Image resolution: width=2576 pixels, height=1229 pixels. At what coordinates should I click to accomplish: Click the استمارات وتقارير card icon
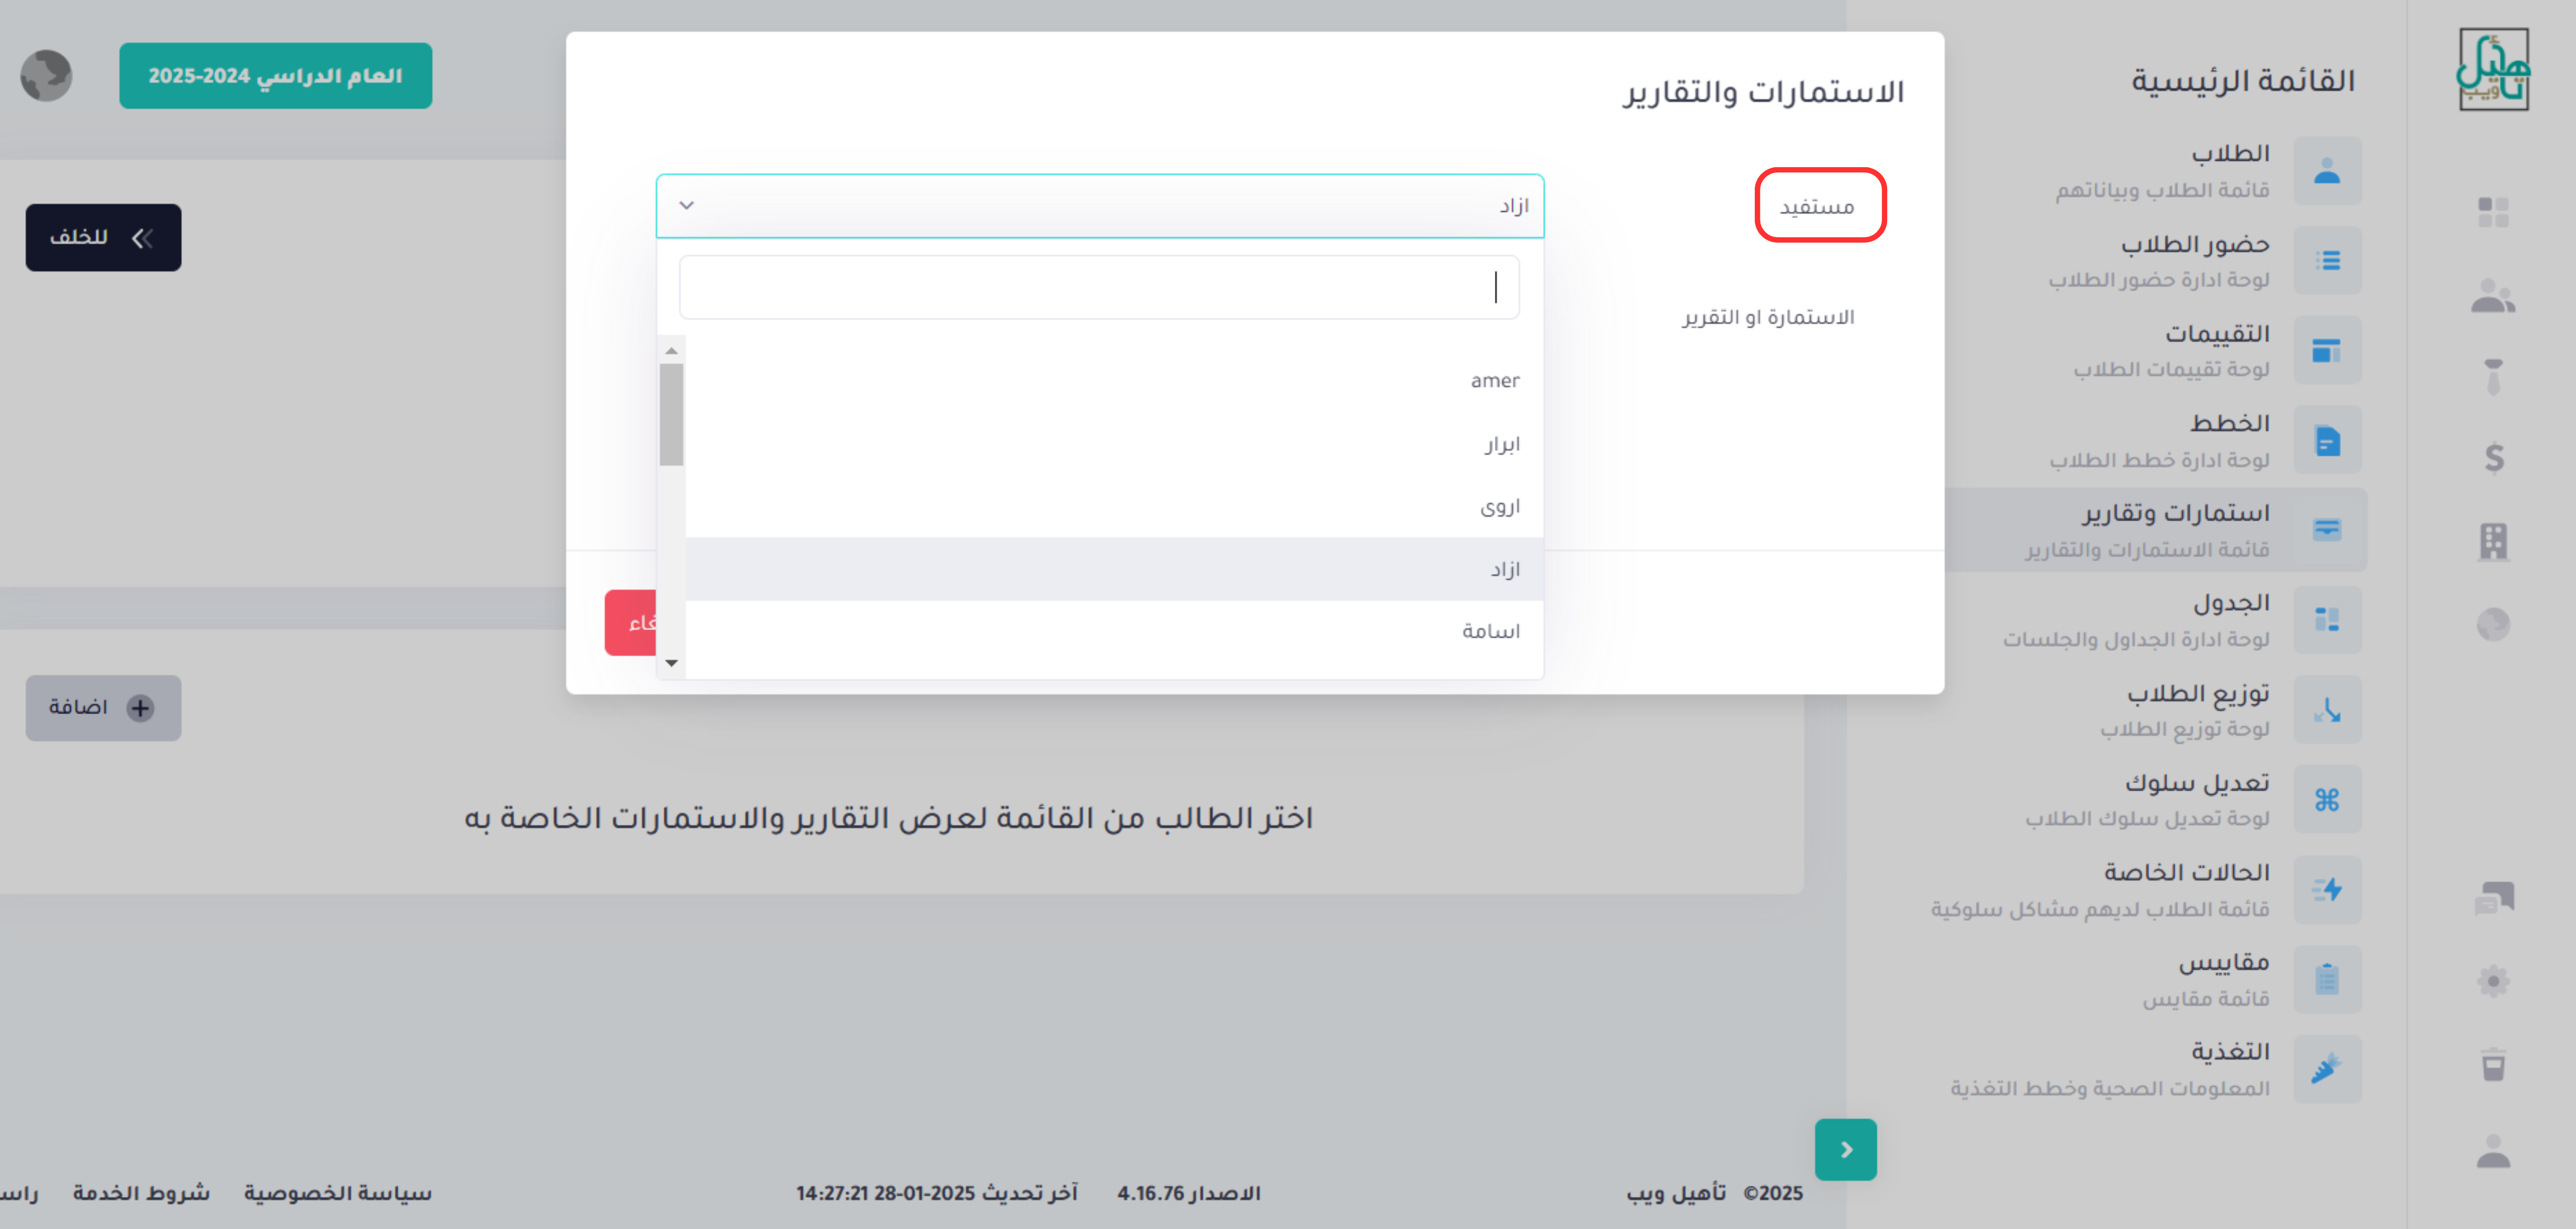(x=2327, y=530)
